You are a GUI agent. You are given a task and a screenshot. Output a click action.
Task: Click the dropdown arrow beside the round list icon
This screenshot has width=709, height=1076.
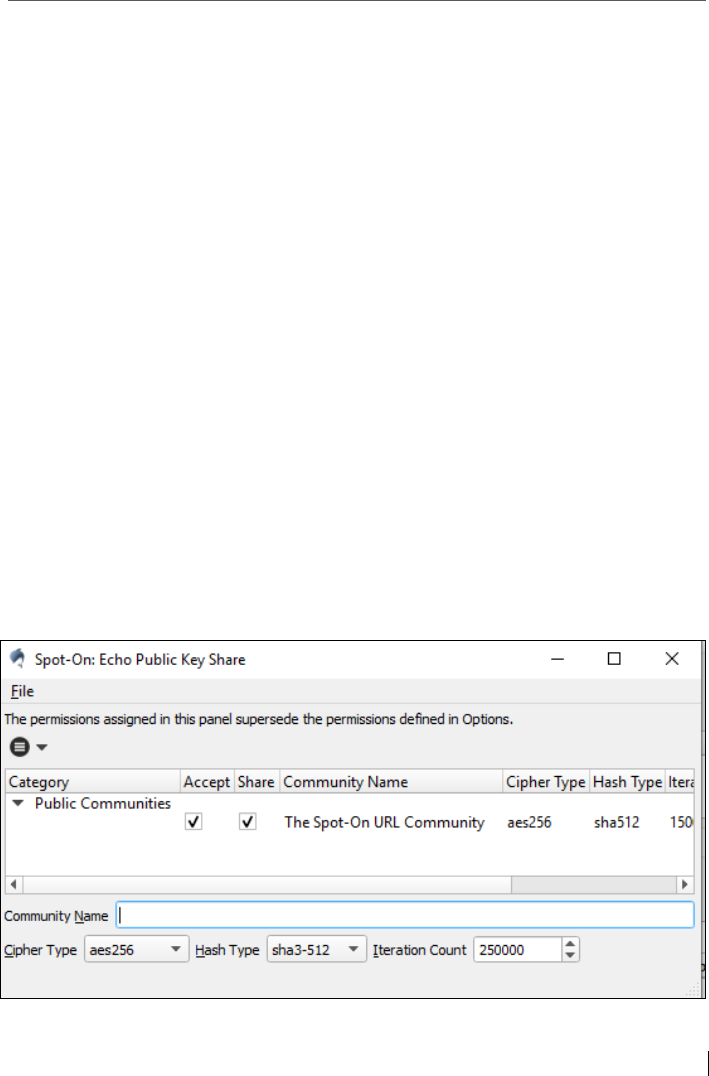click(x=42, y=747)
